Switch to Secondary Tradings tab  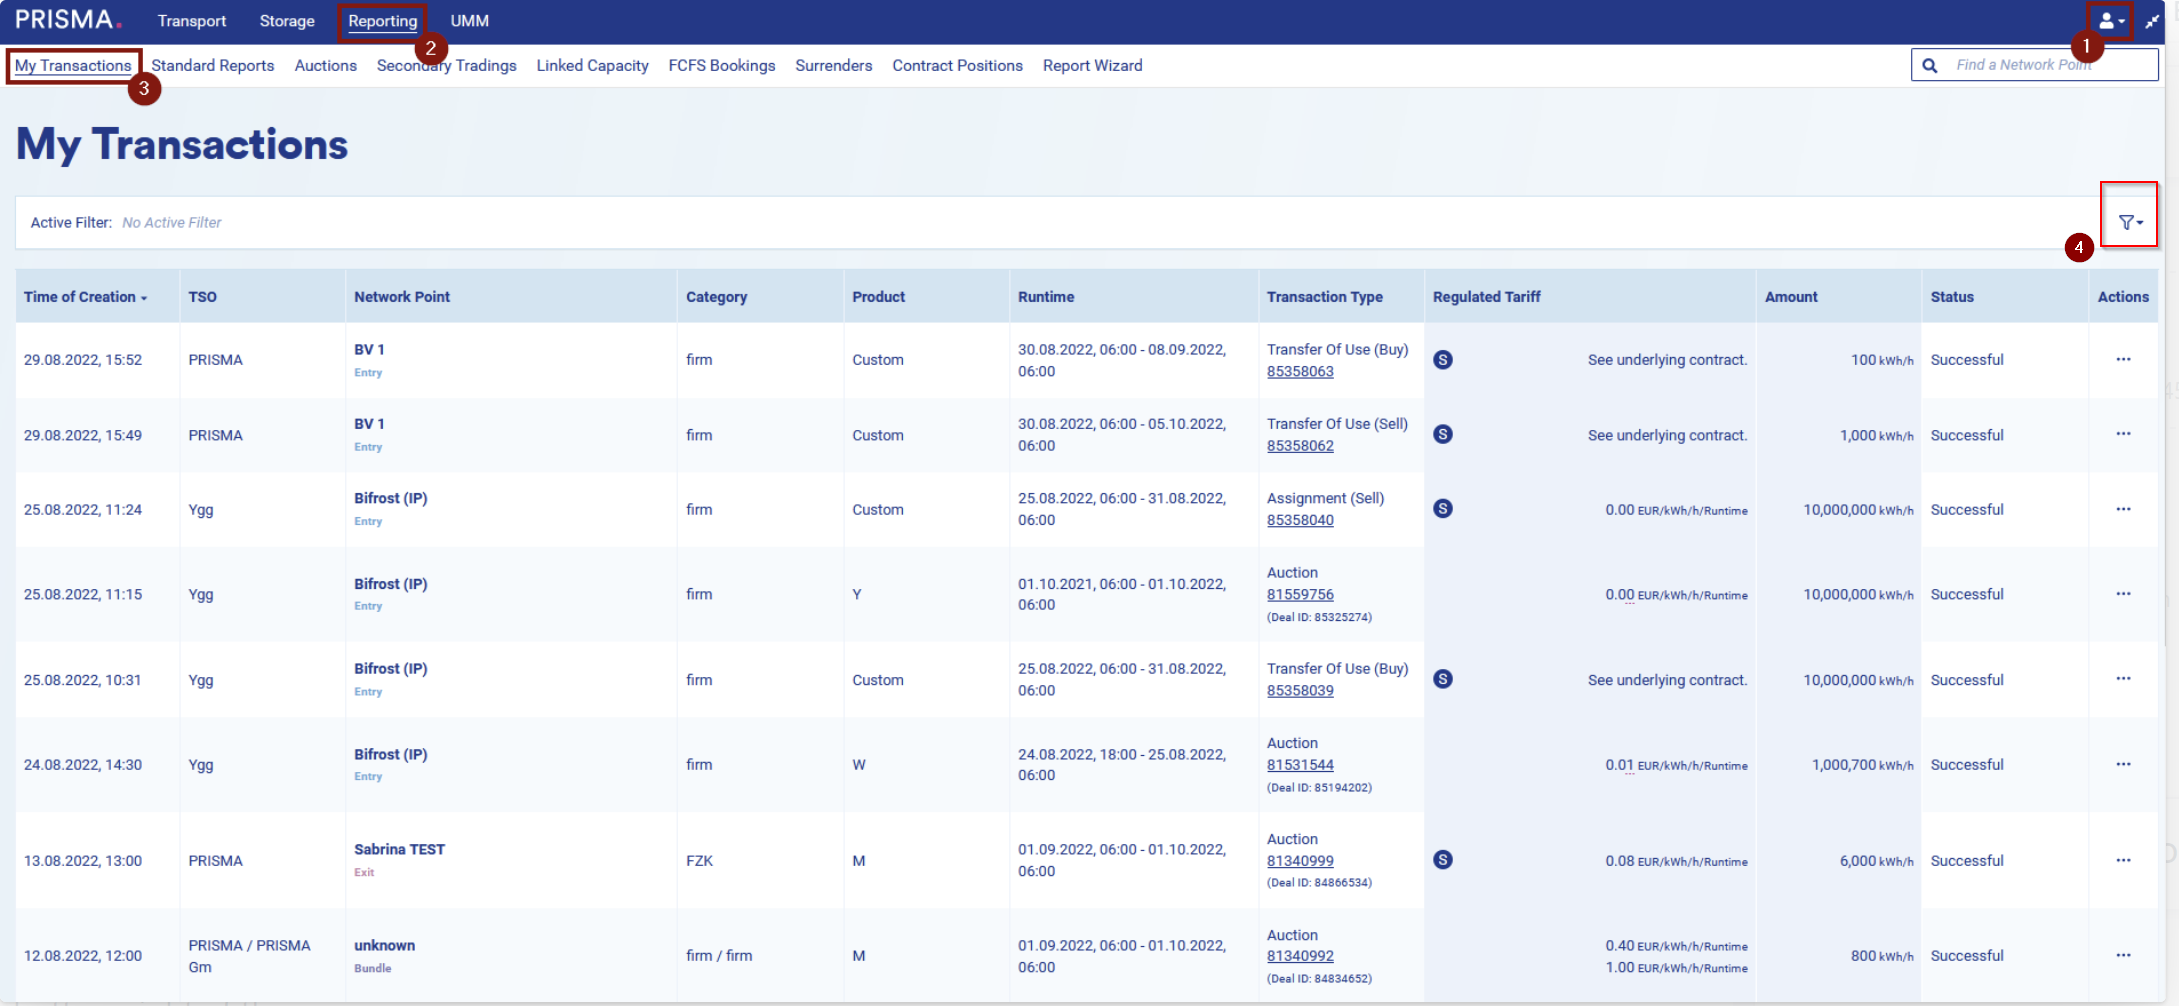pos(446,65)
